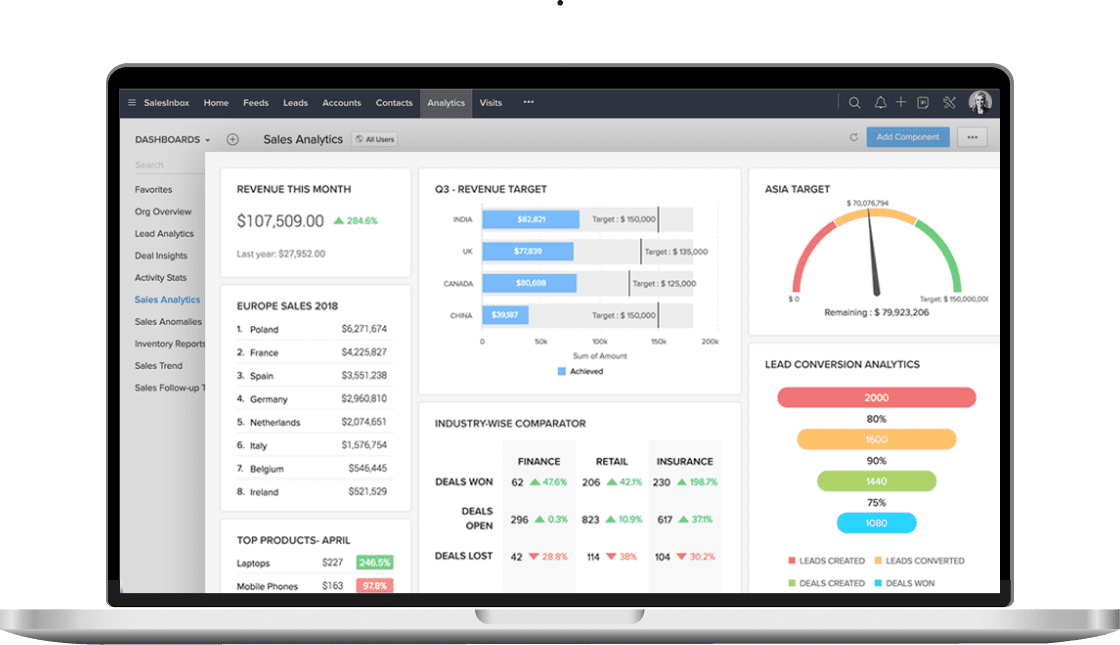Screen dimensions: 1120x645
Task: Switch to the Leads tab
Action: (295, 103)
